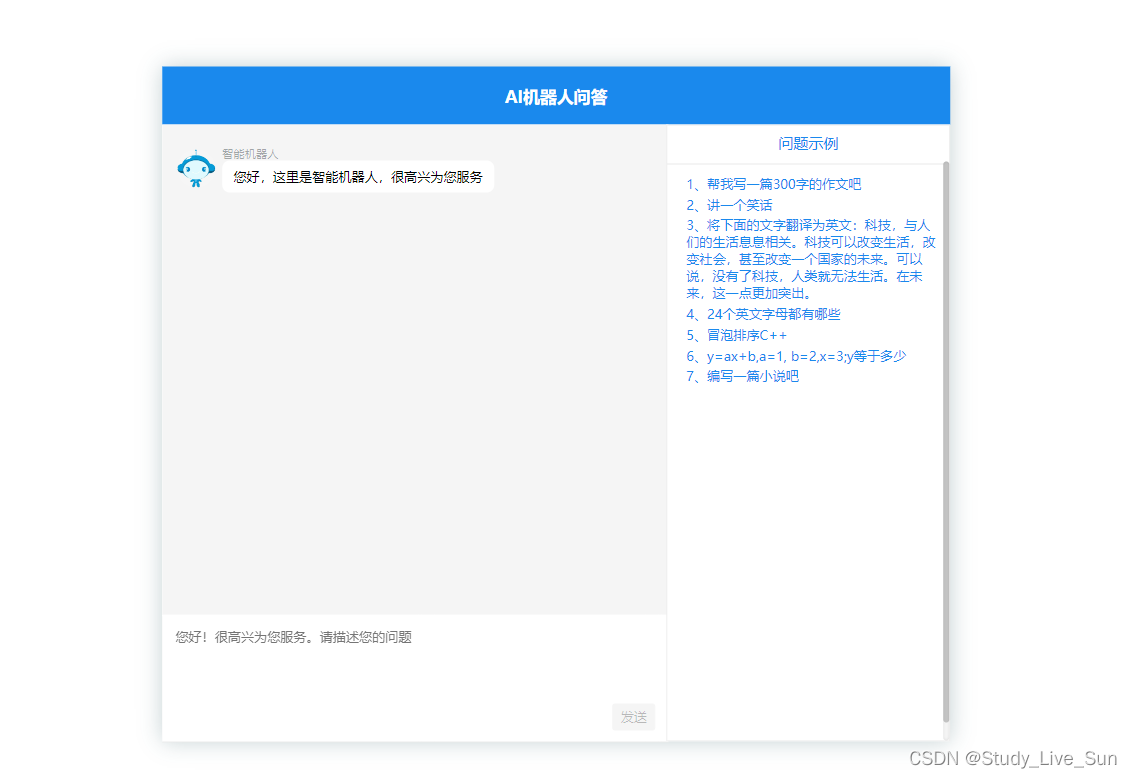1132x778 pixels.
Task: Click the robot avatar icon
Action: pos(196,170)
